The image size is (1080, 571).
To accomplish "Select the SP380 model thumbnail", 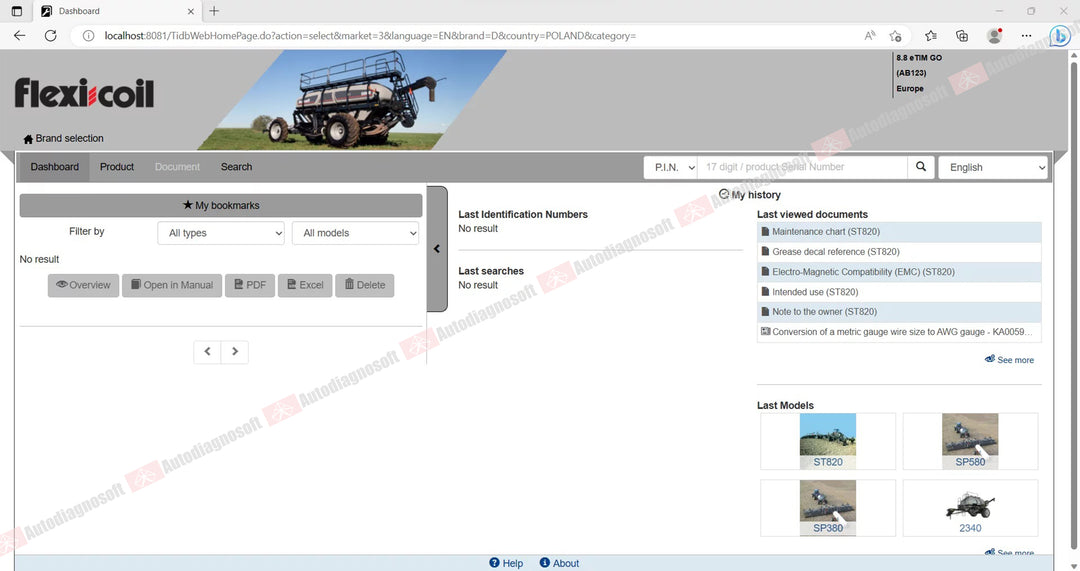I will (828, 508).
